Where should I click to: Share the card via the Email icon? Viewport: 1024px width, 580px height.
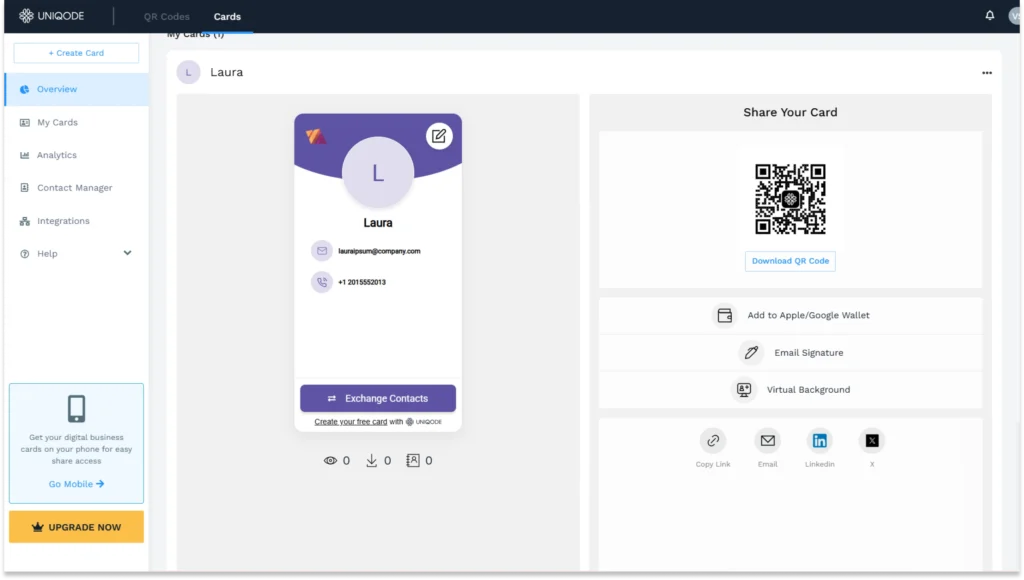pos(767,440)
